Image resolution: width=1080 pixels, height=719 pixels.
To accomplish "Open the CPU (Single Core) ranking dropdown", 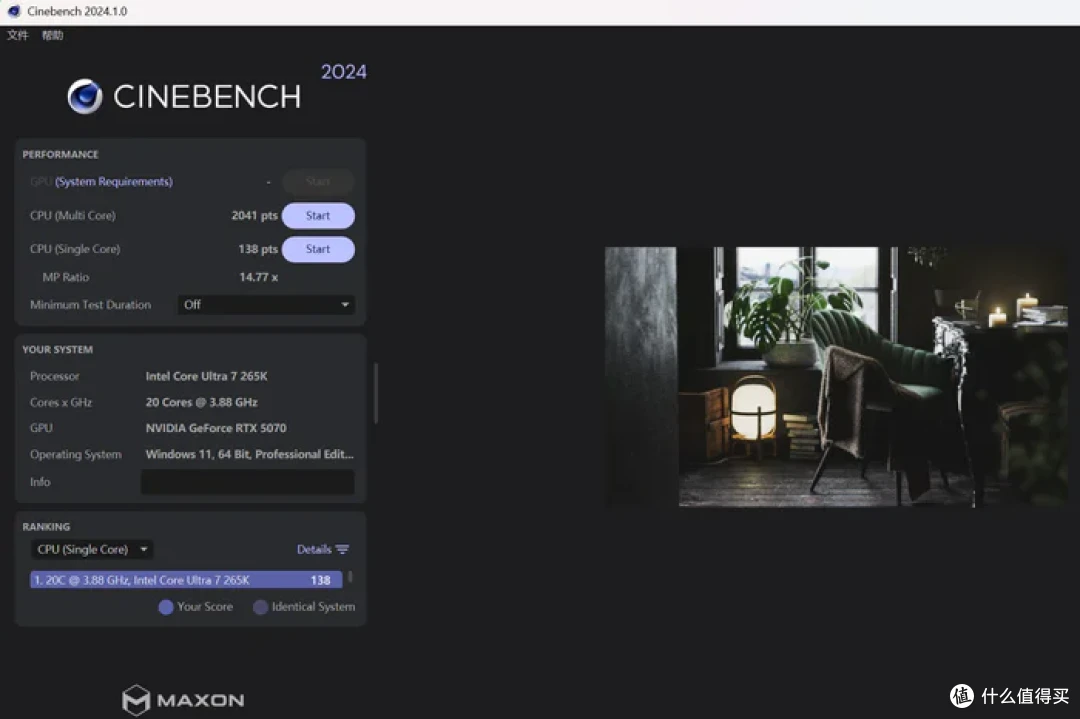I will [92, 550].
